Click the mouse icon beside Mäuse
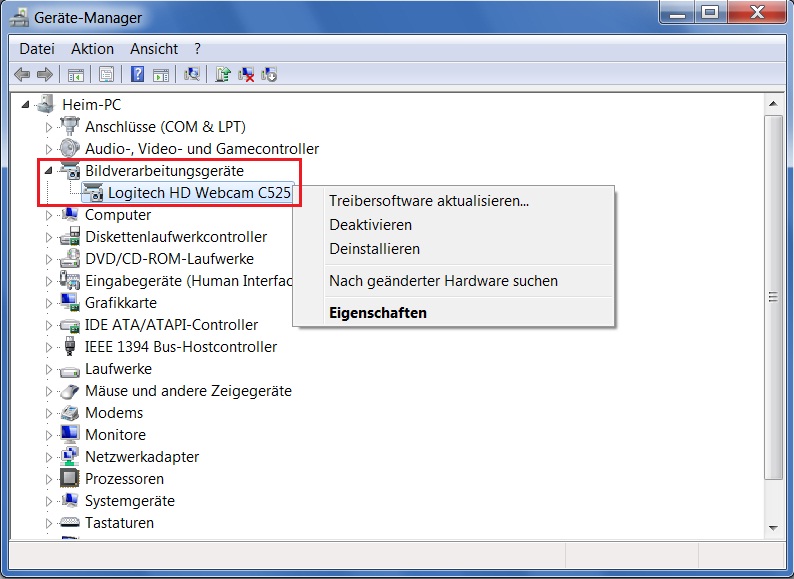The image size is (794, 579). pos(70,391)
